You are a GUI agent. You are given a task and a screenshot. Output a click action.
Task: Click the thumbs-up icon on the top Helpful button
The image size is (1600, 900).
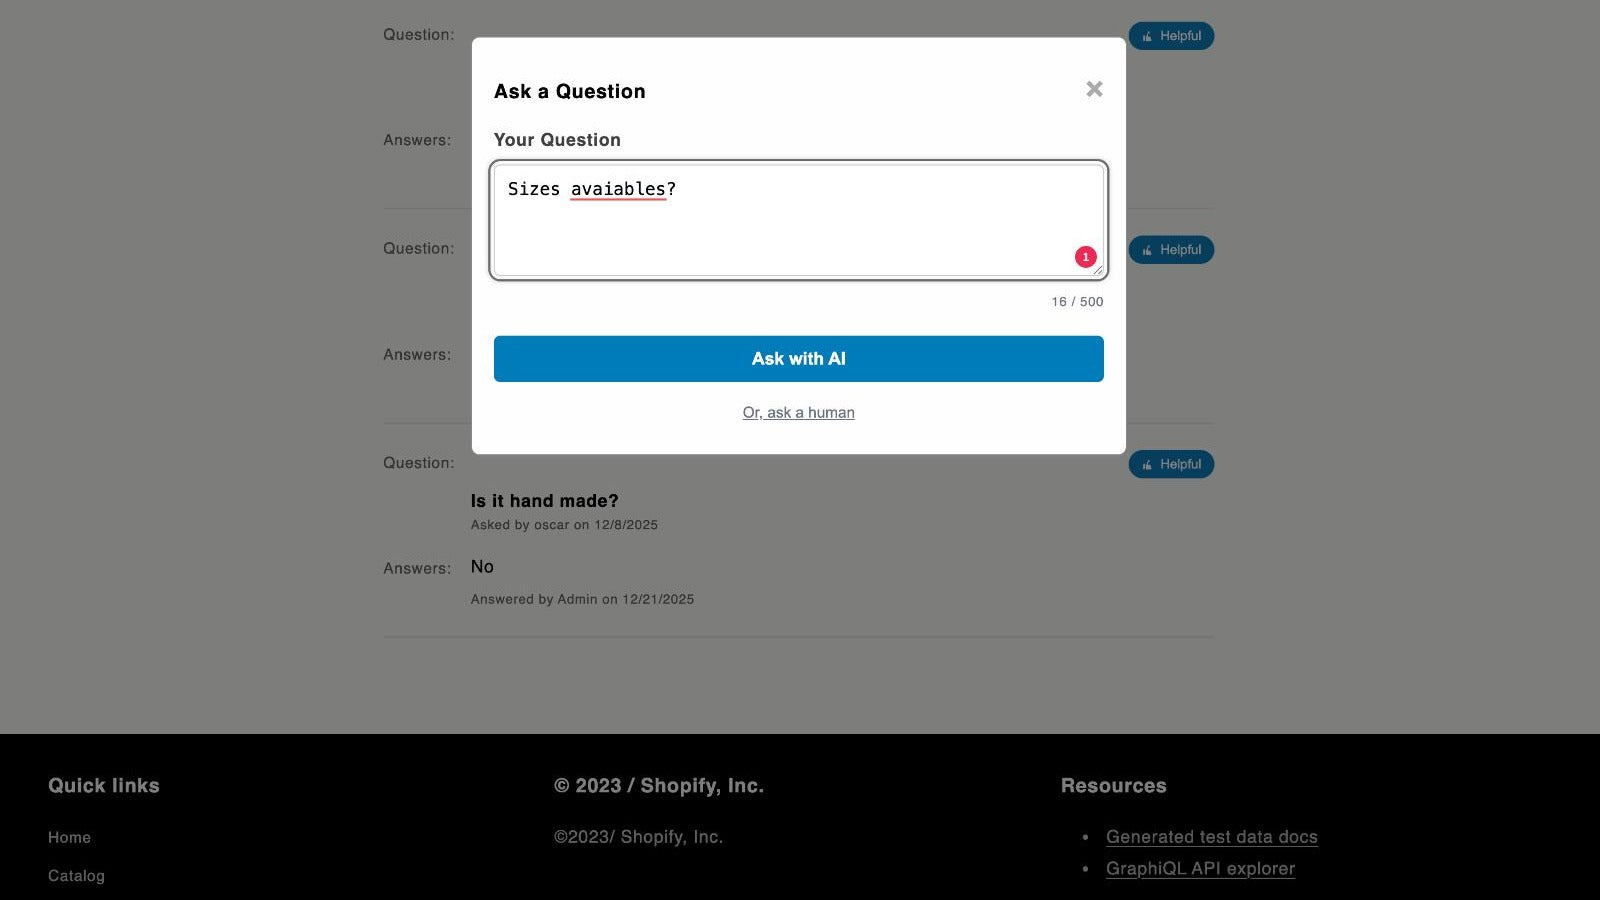(1147, 35)
